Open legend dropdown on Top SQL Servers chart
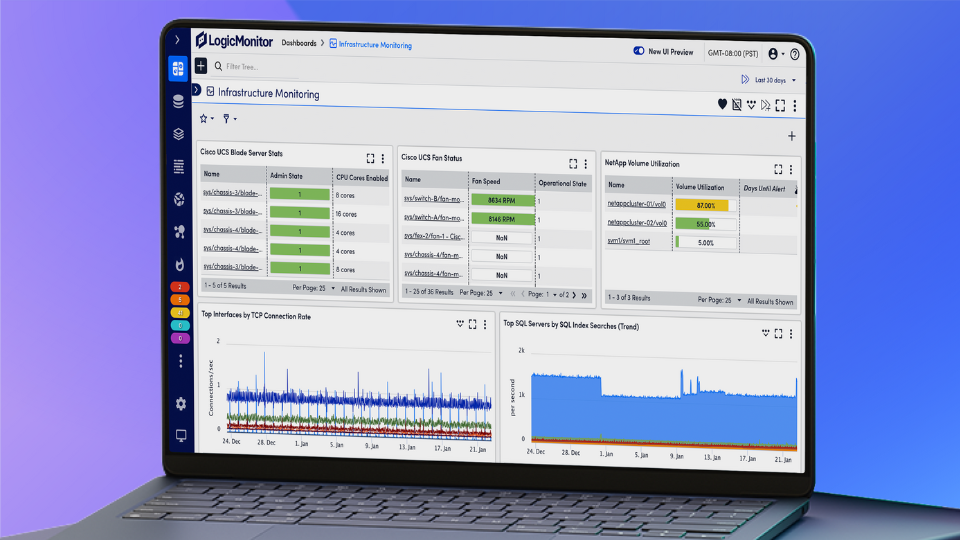 (x=765, y=332)
